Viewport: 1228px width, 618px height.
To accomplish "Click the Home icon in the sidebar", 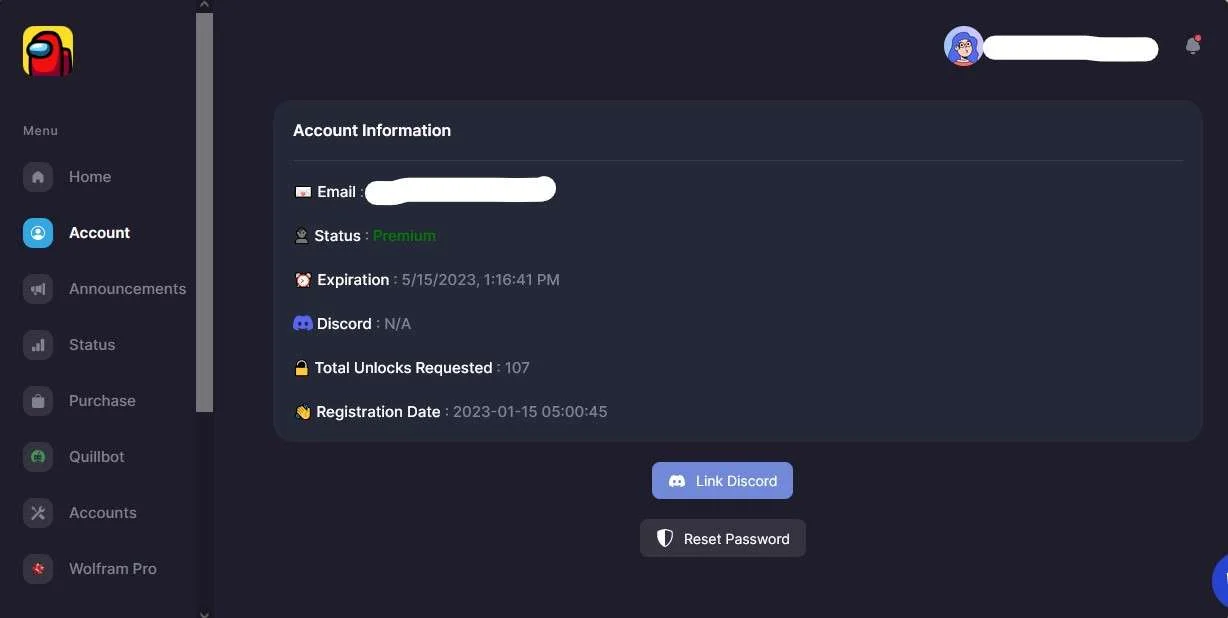I will [x=38, y=177].
